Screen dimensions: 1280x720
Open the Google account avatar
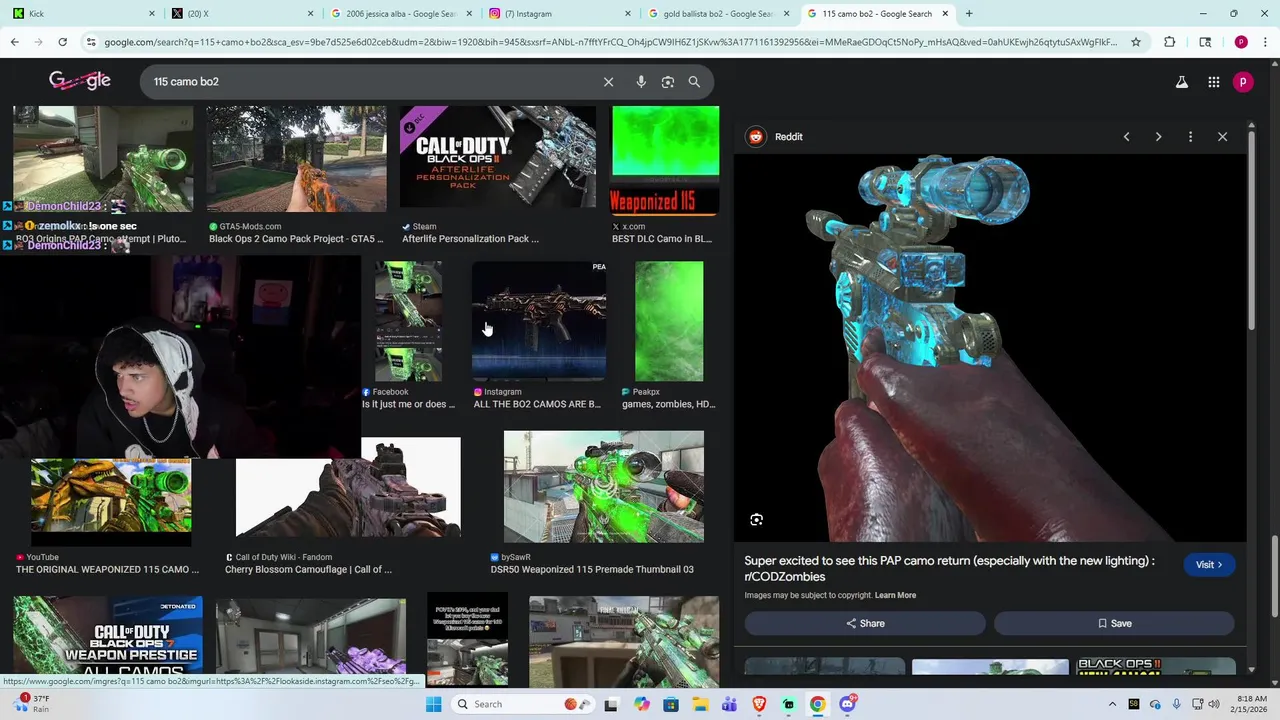pos(1243,82)
